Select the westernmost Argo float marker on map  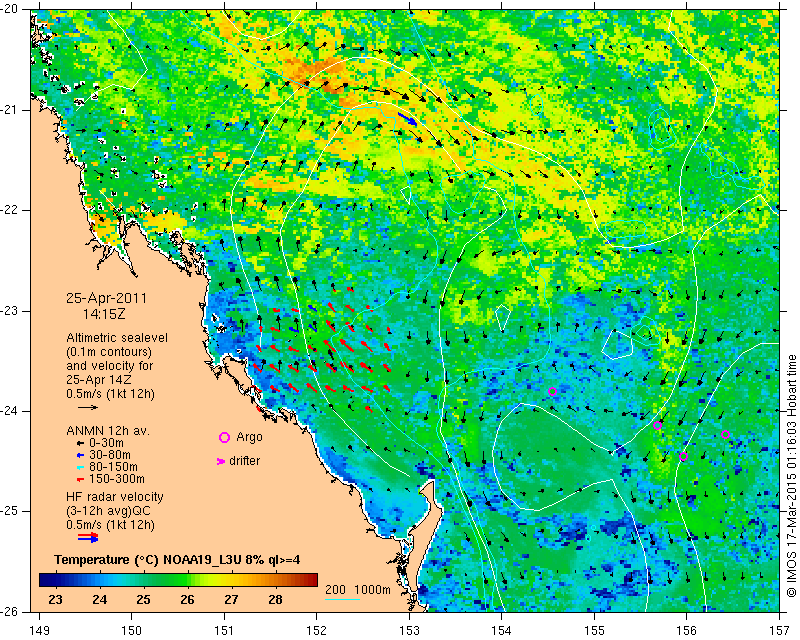pos(552,392)
